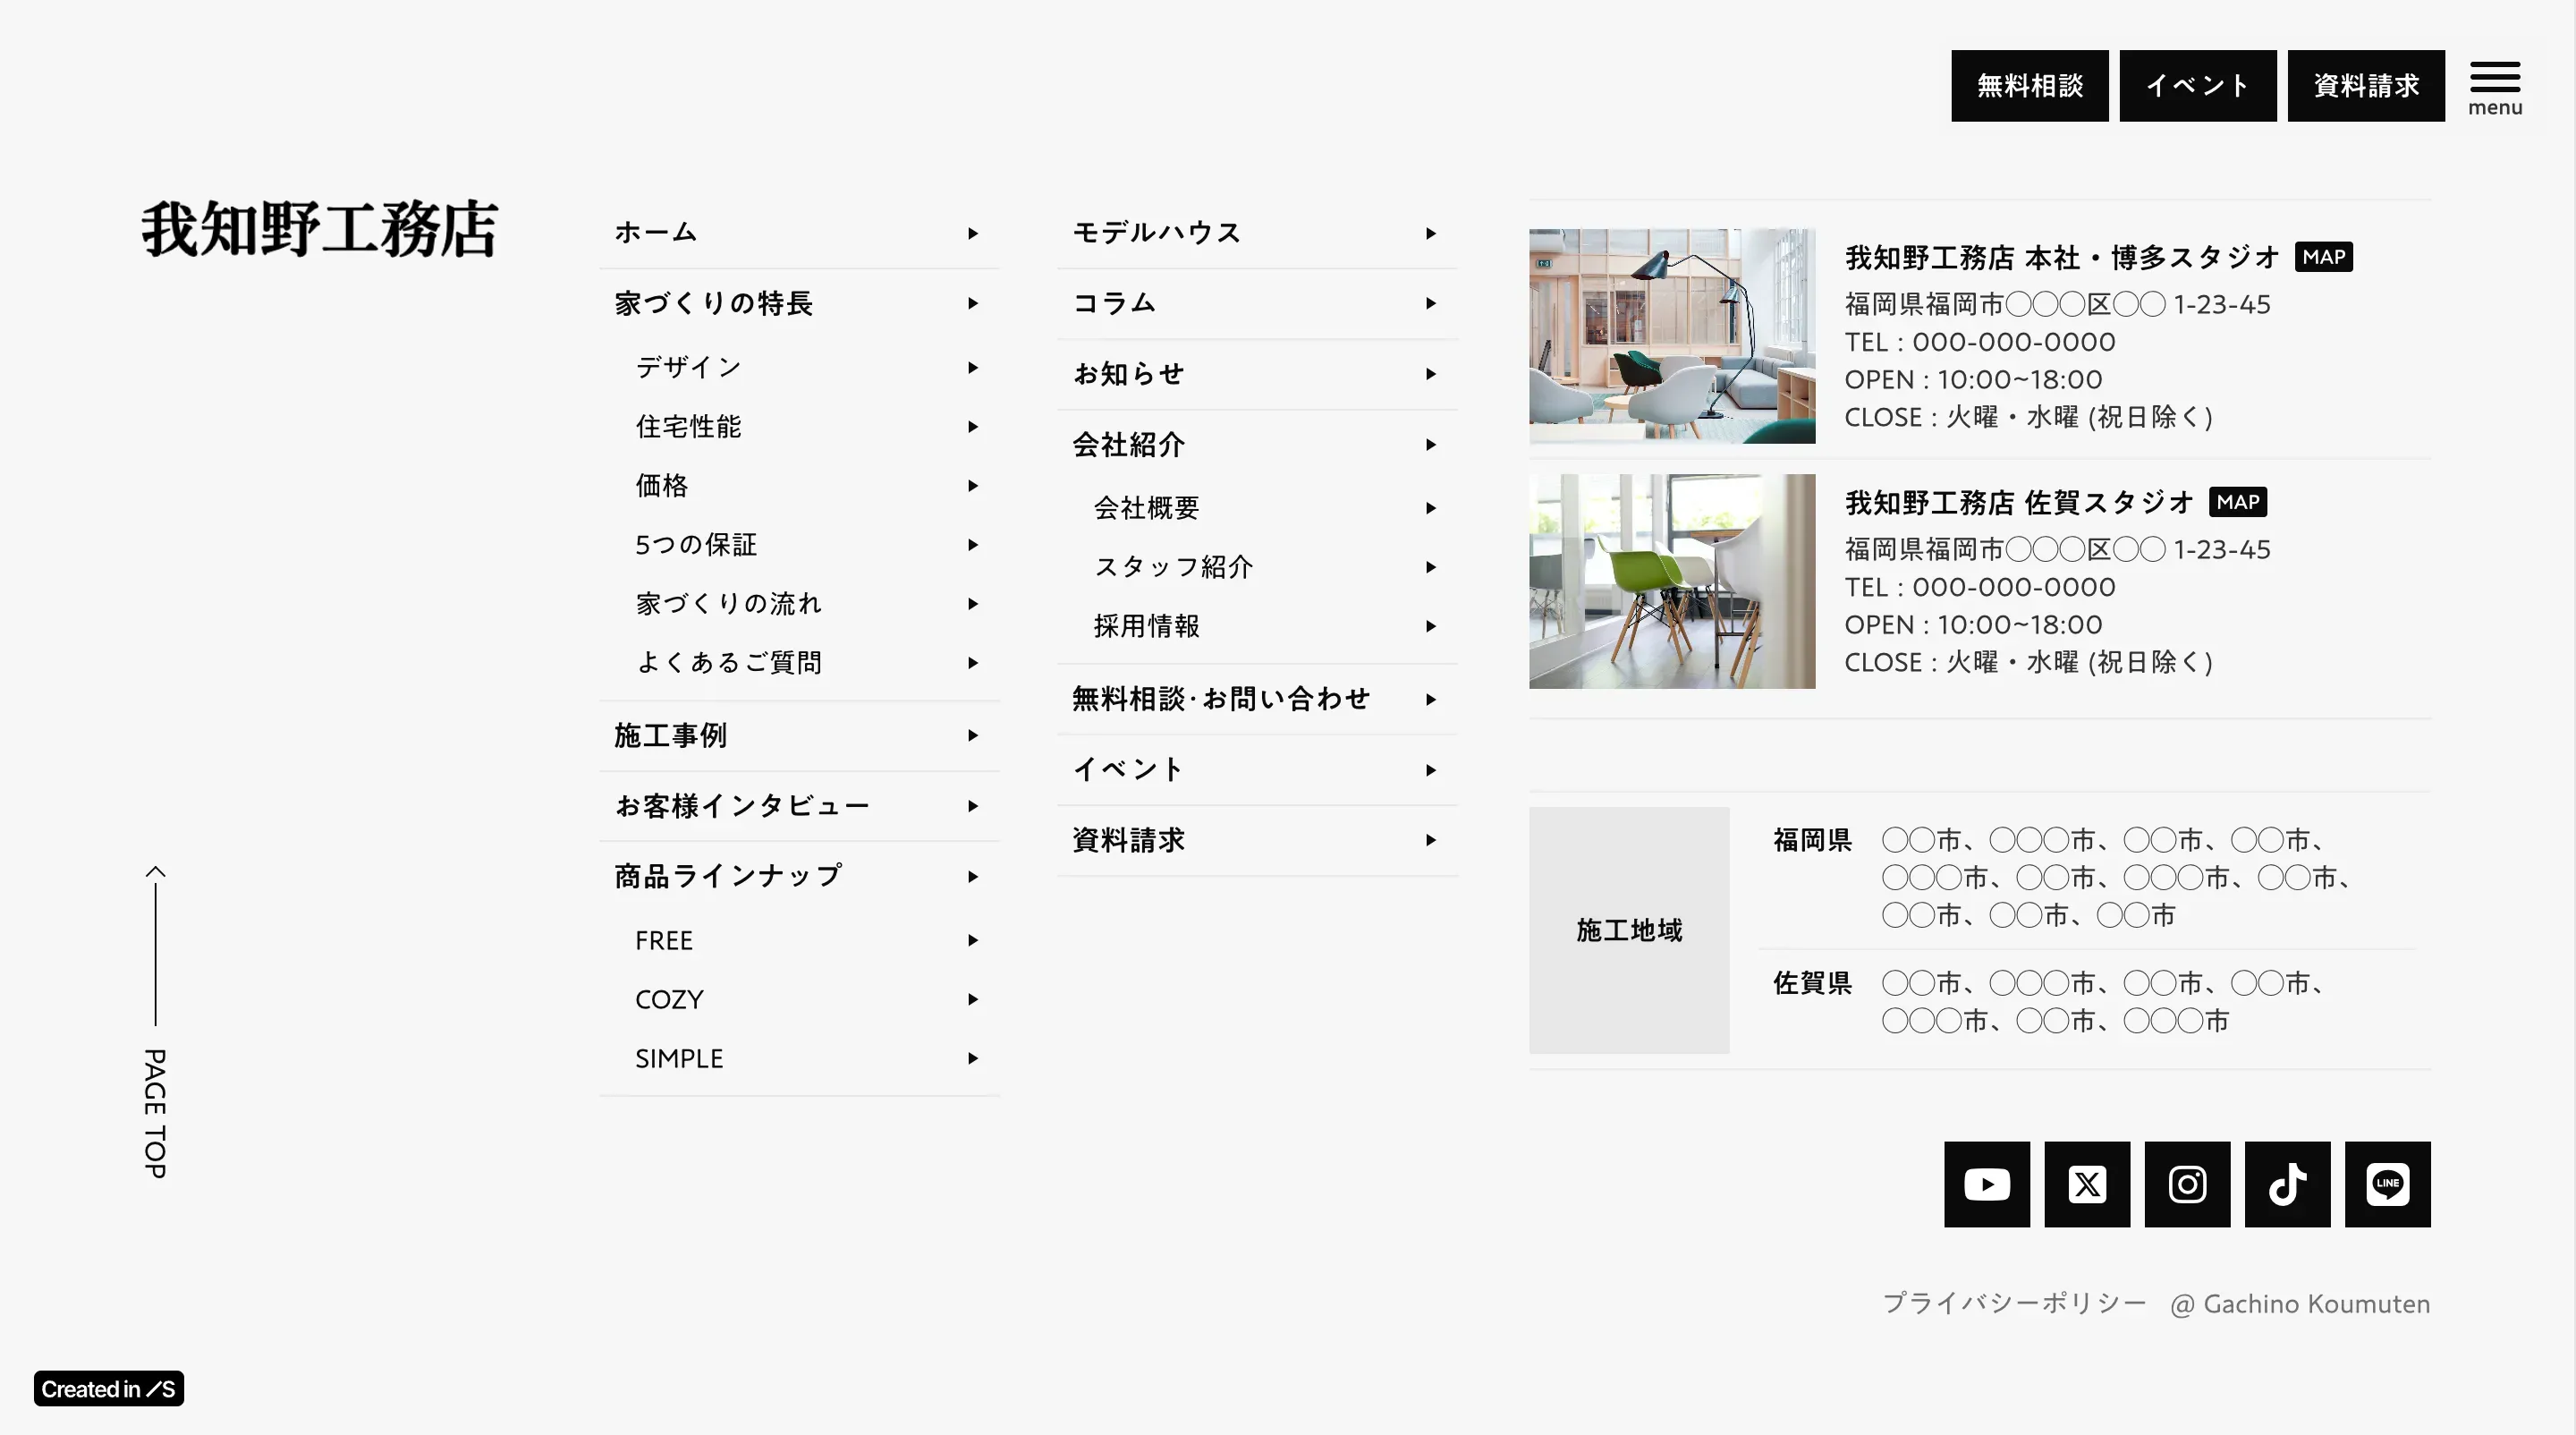Open the Instagram profile icon
This screenshot has width=2576, height=1435.
pos(2187,1184)
